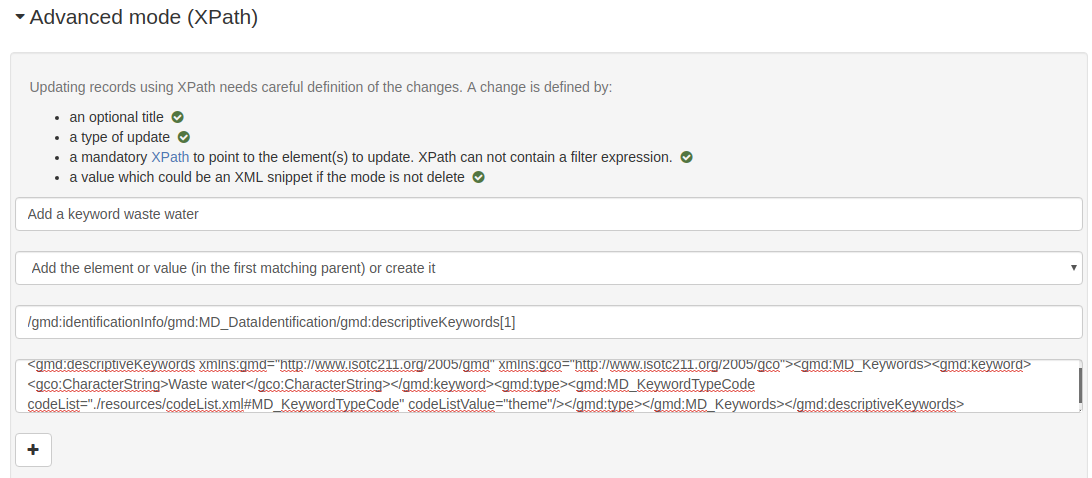Click the 'an optional title' bullet text
1092x478 pixels.
point(116,117)
